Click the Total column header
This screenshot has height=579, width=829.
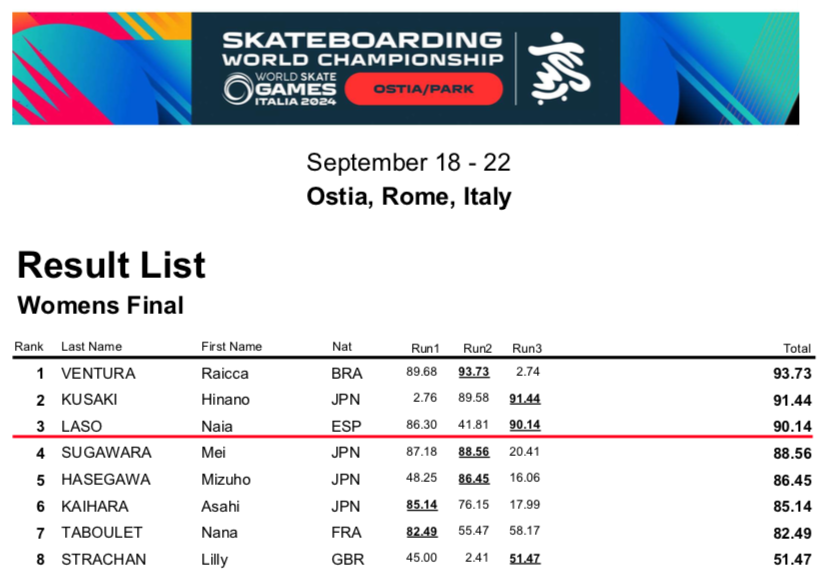pyautogui.click(x=796, y=348)
